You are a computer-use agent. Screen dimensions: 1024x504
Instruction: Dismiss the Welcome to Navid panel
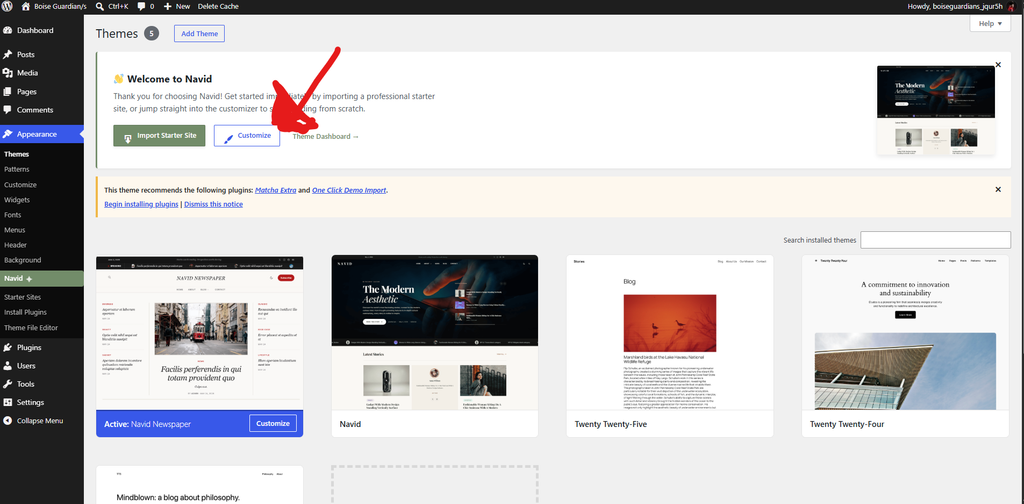pos(998,65)
